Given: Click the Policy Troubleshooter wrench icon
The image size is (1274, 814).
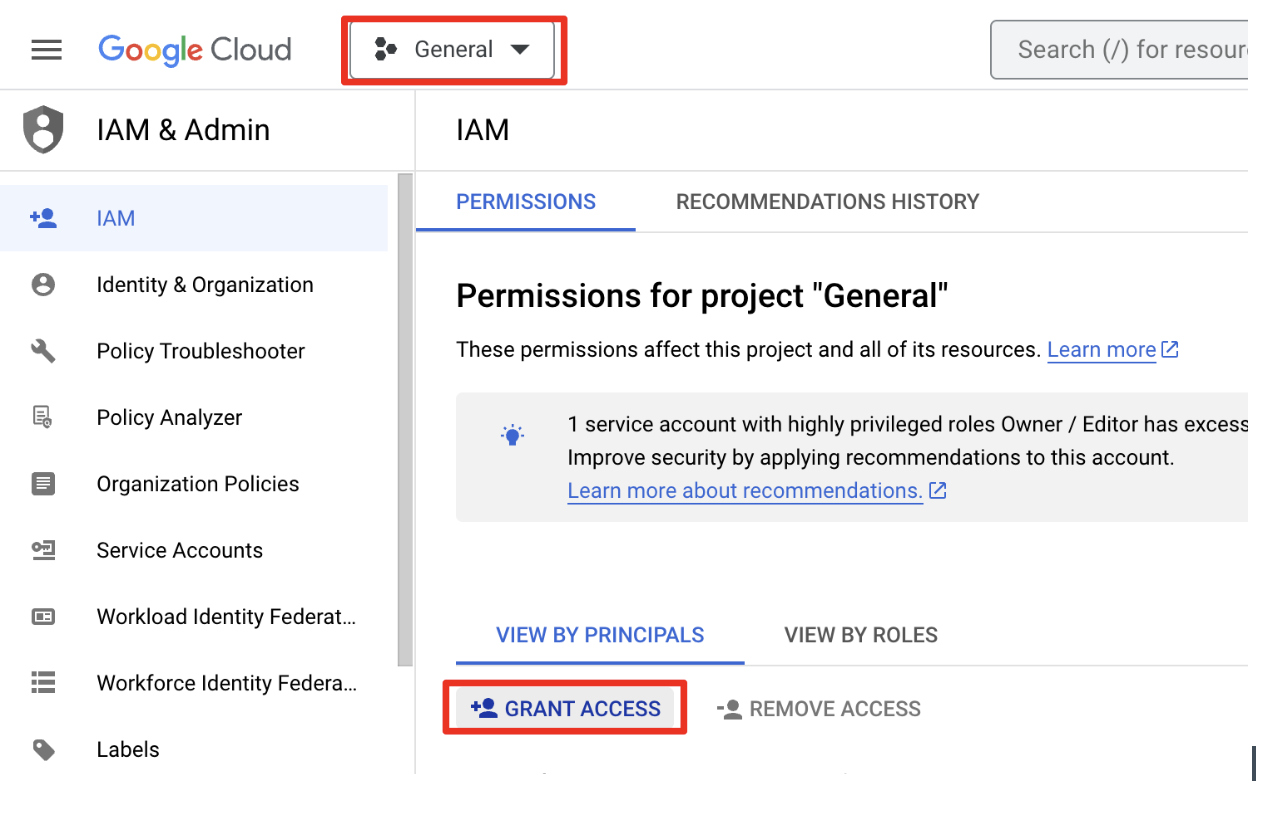Looking at the screenshot, I should tap(43, 351).
